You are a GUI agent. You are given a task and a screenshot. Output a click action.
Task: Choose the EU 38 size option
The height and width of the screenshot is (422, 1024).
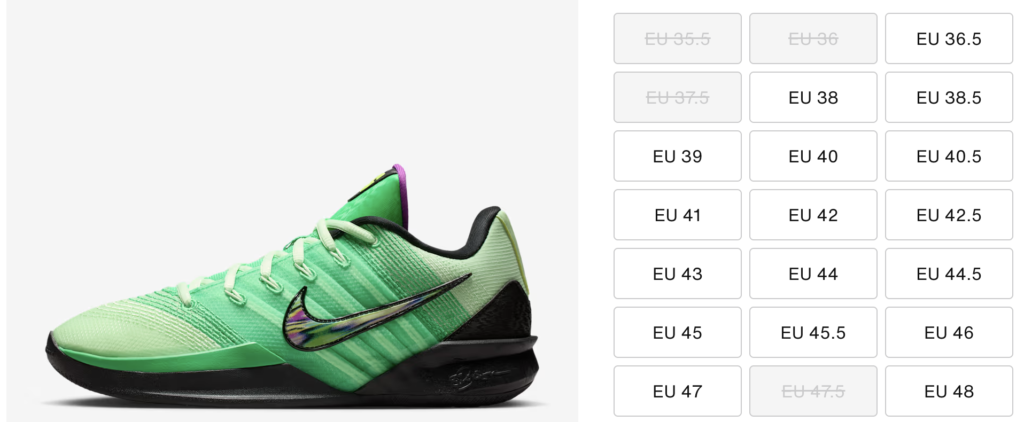click(x=813, y=97)
